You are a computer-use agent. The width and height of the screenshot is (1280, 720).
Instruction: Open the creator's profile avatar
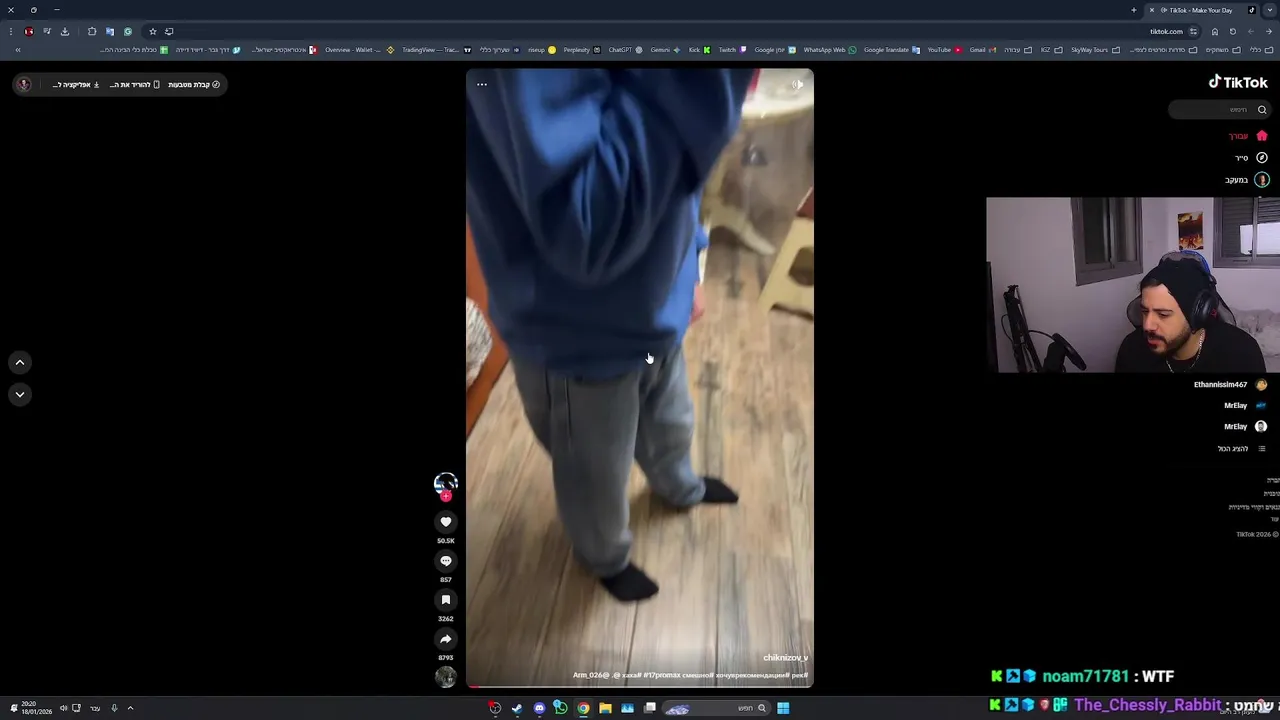(446, 484)
